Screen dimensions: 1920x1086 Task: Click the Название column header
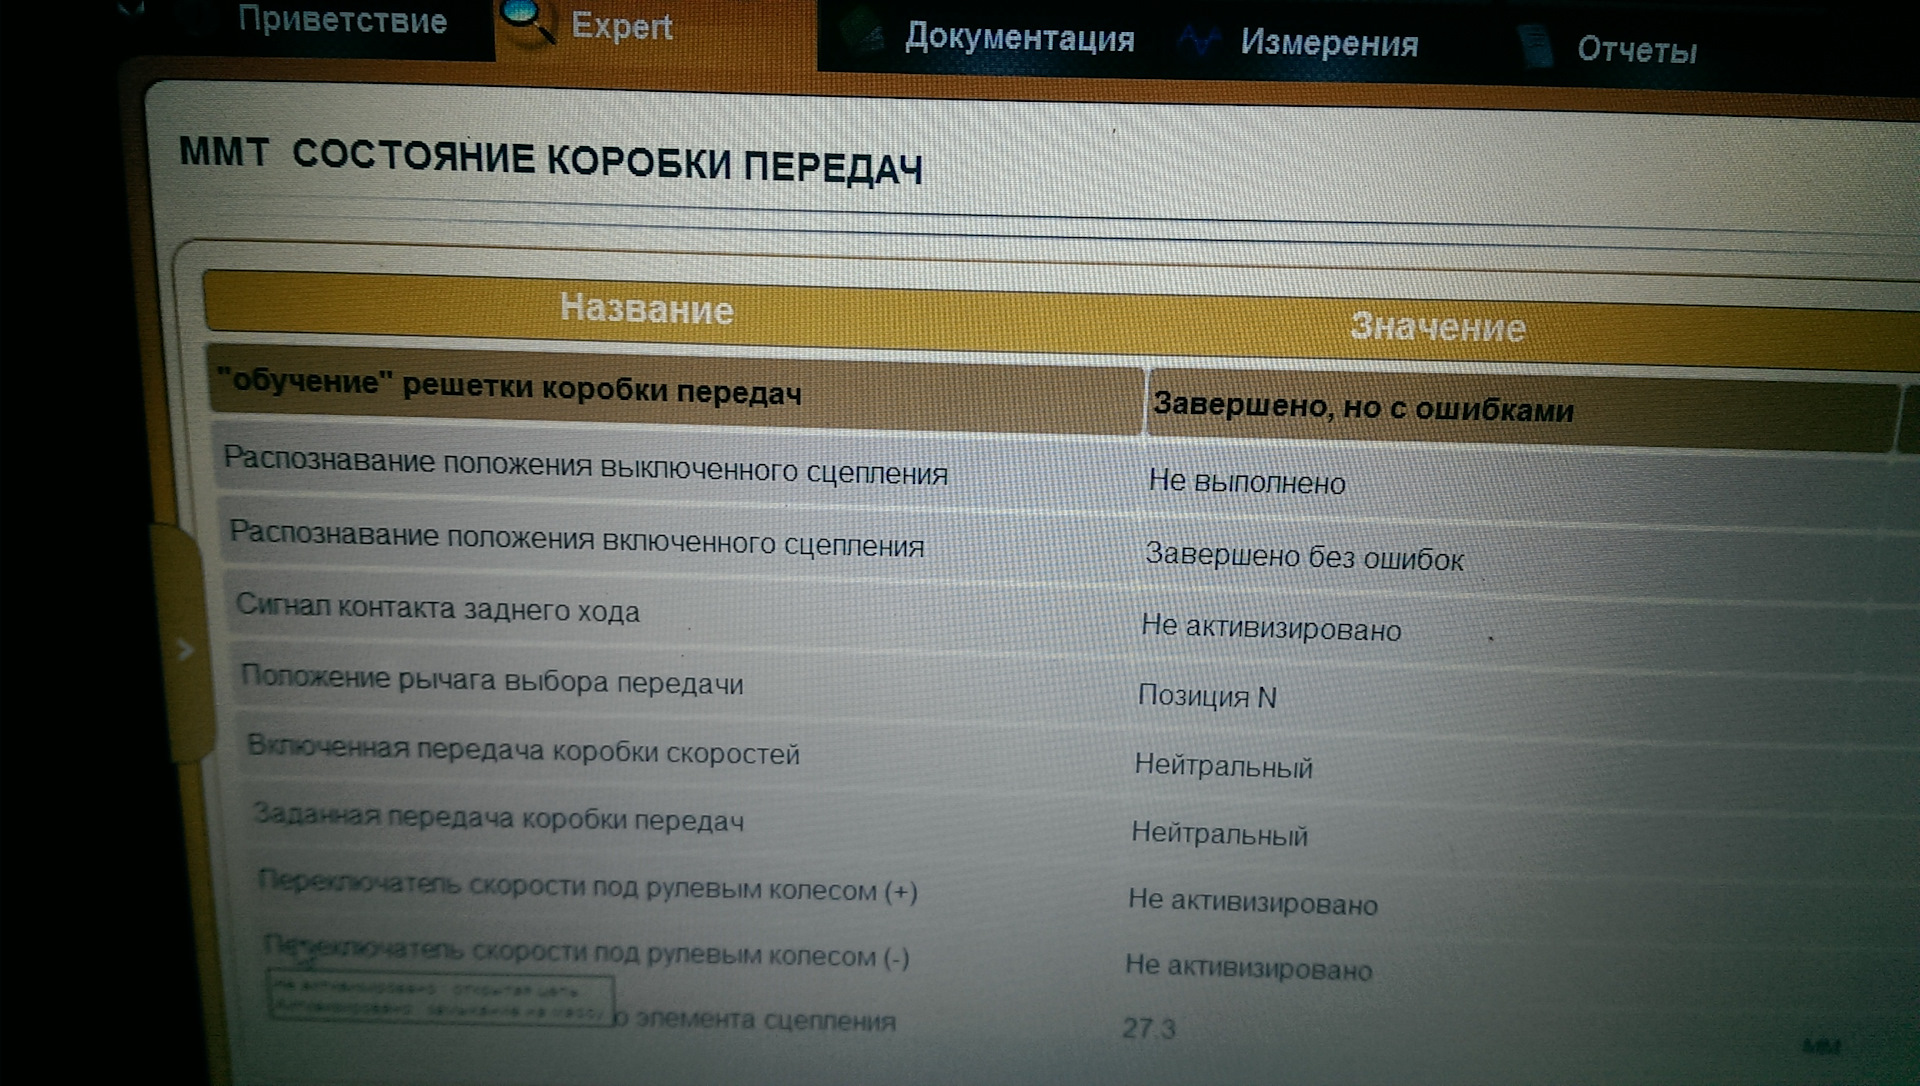(x=646, y=309)
